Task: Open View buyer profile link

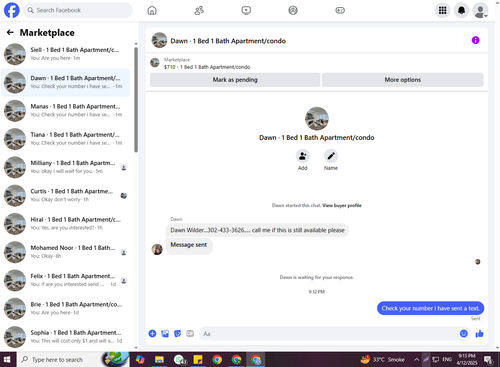Action: (342, 205)
